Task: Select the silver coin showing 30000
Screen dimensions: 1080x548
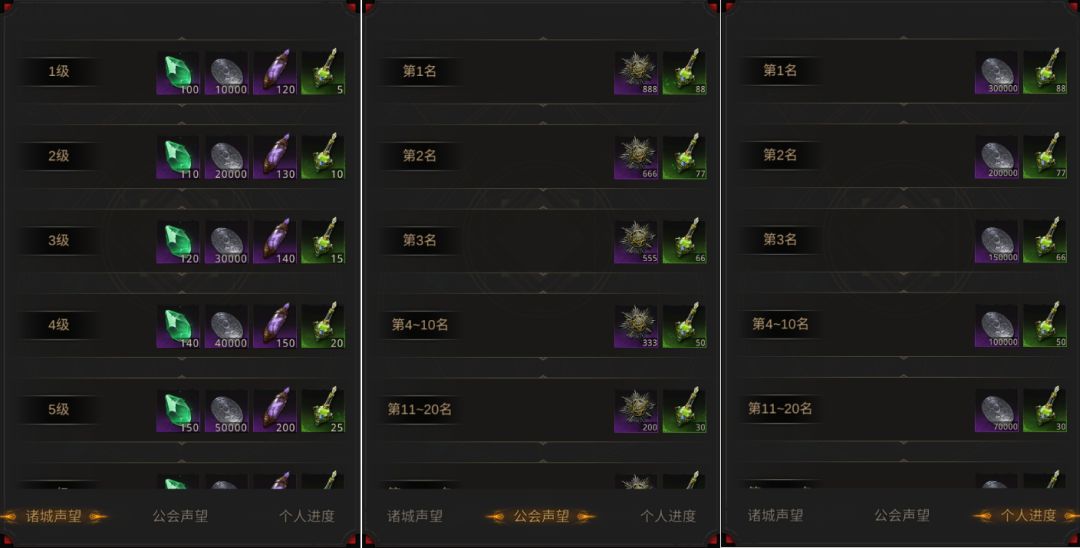Action: point(227,242)
